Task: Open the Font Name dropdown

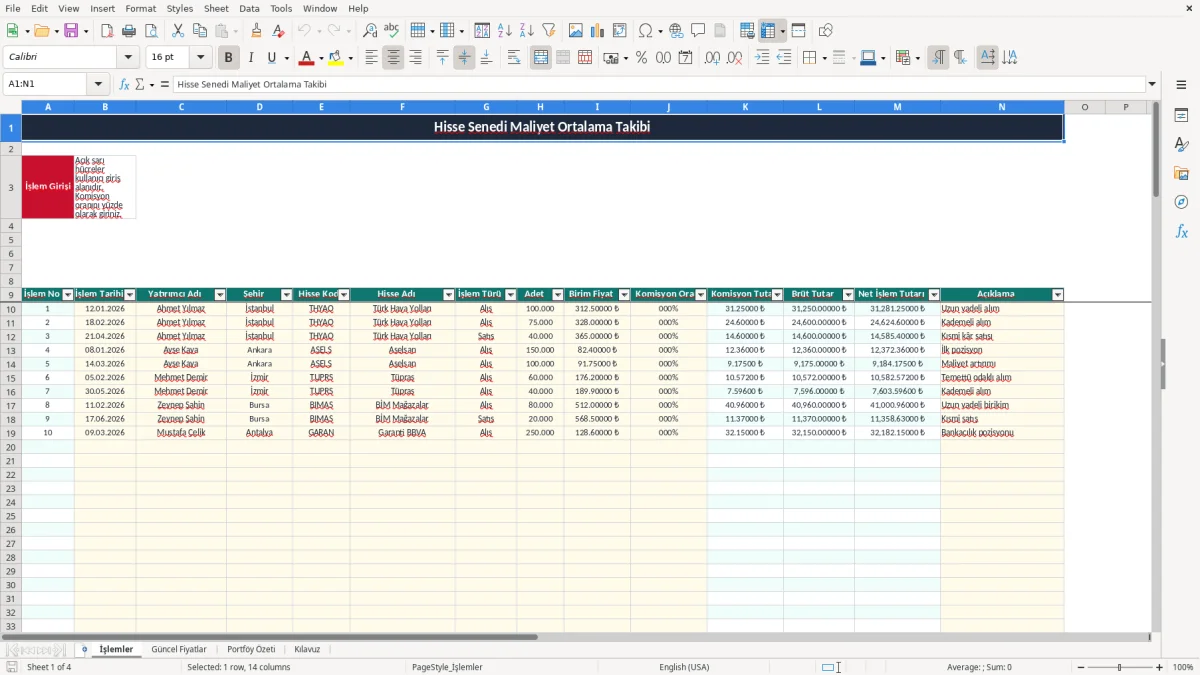Action: pyautogui.click(x=127, y=58)
